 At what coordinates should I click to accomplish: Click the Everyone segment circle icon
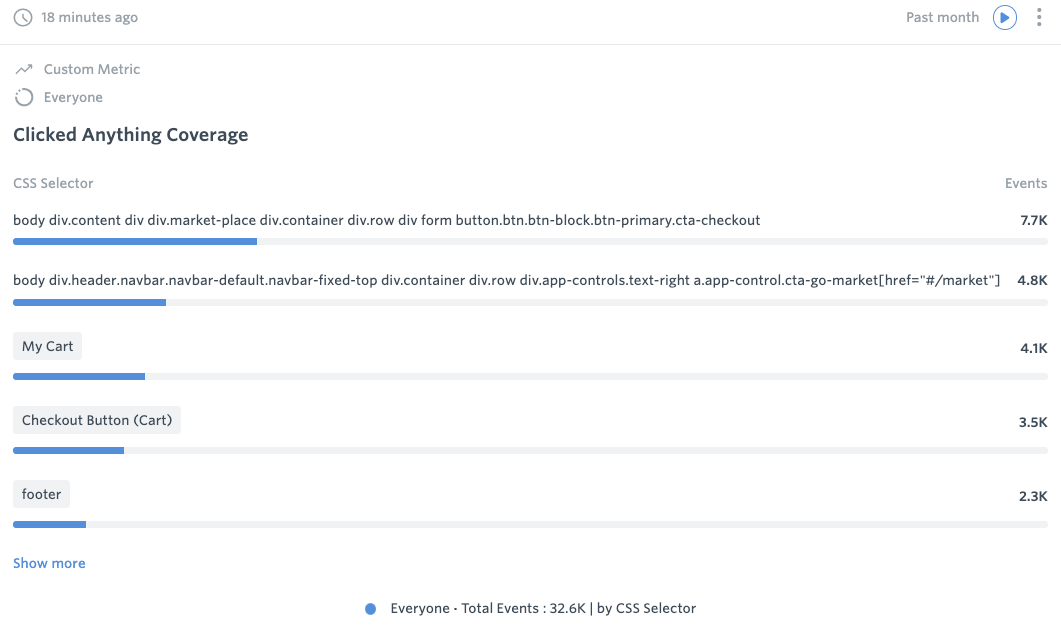coord(24,97)
